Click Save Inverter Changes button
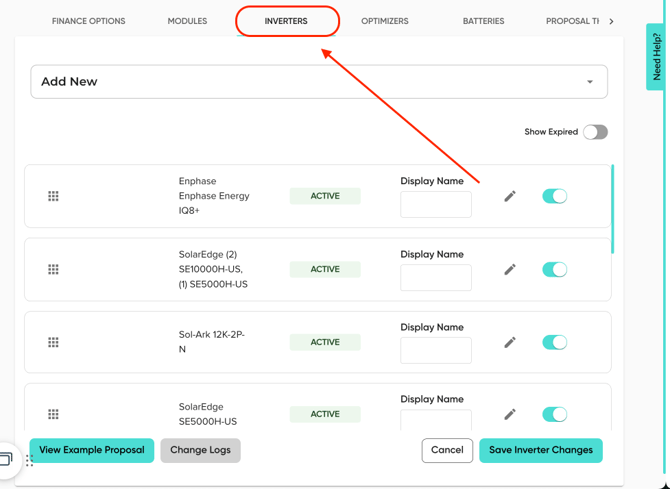 point(540,450)
